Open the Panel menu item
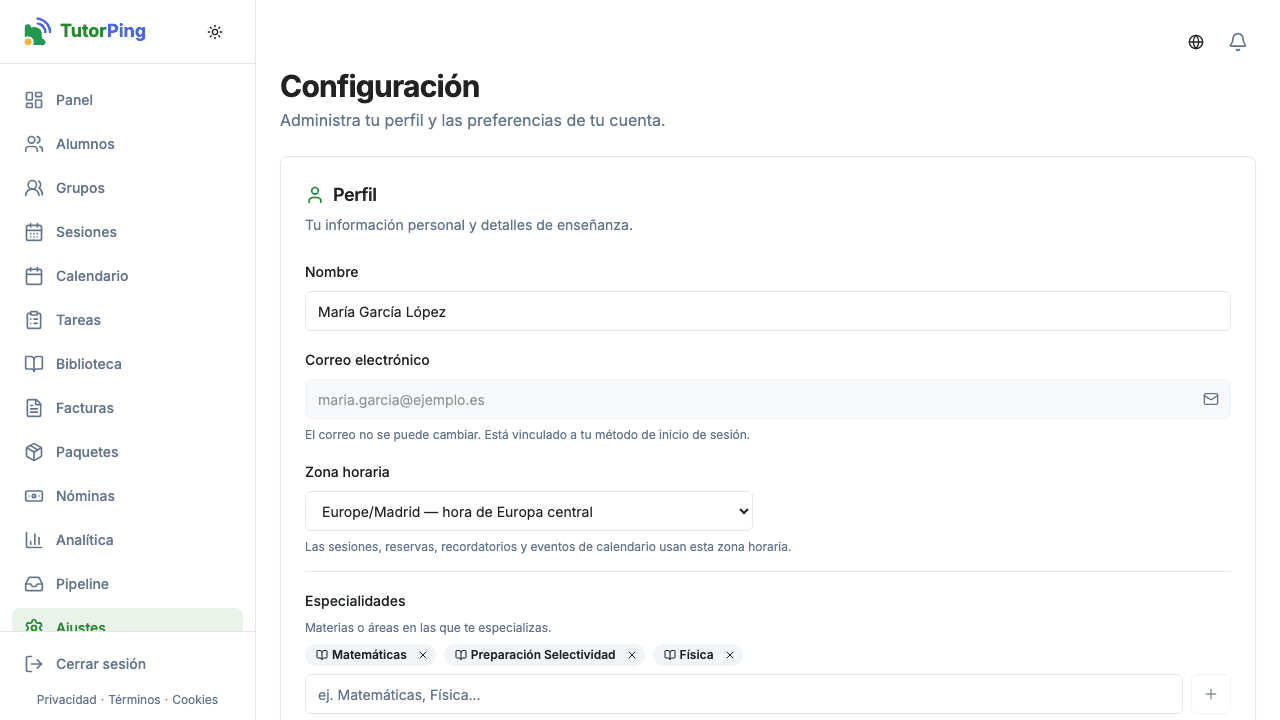This screenshot has width=1280, height=720. click(127, 100)
